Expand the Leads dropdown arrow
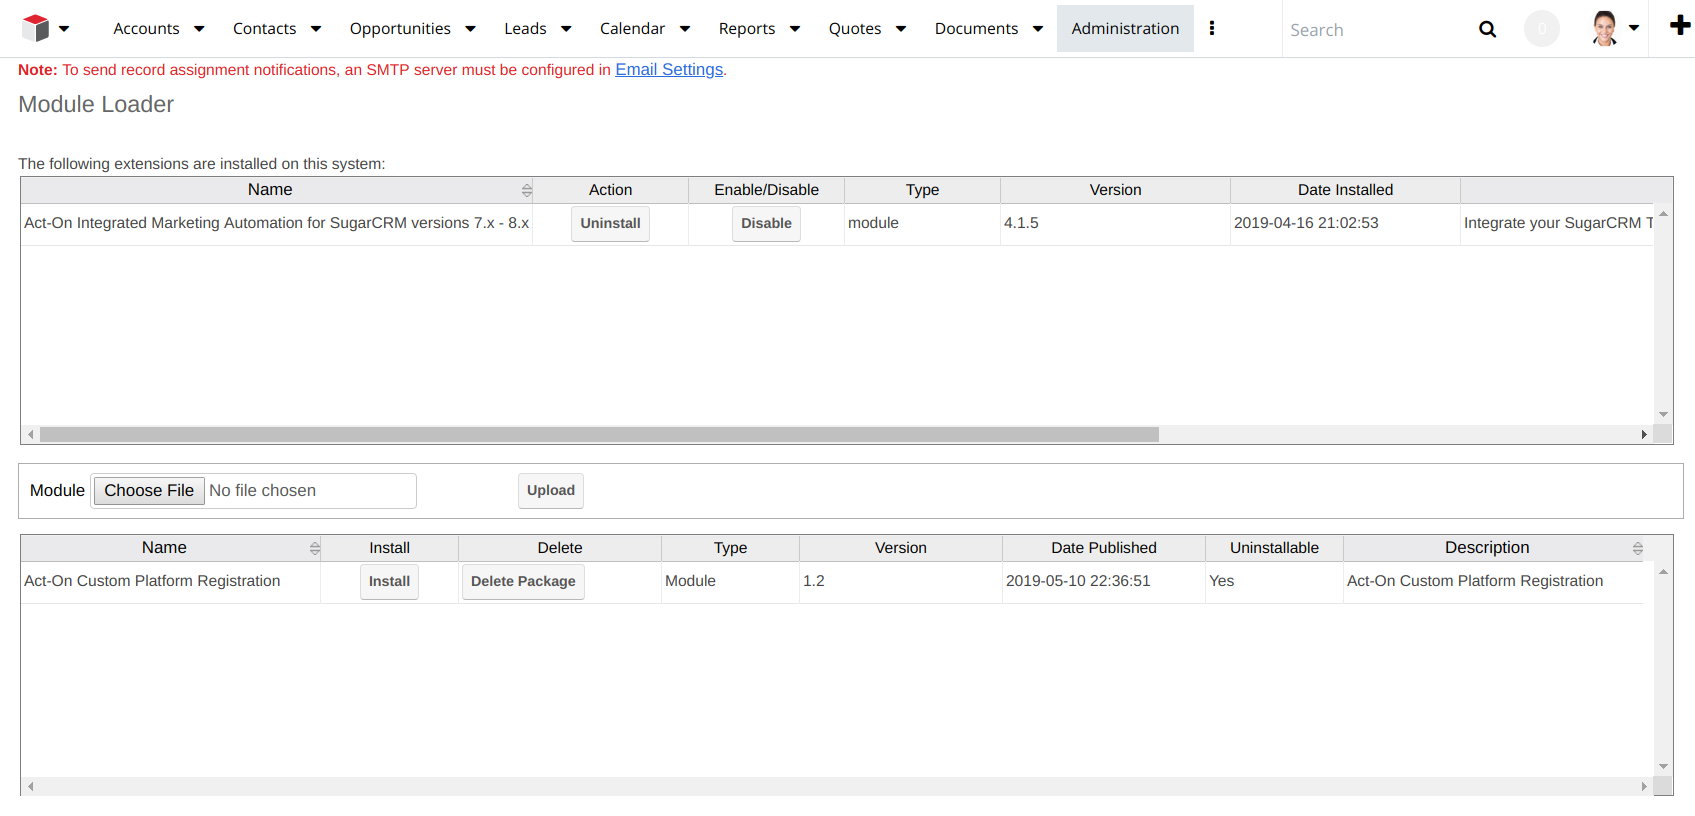1695x816 pixels. [x=566, y=29]
